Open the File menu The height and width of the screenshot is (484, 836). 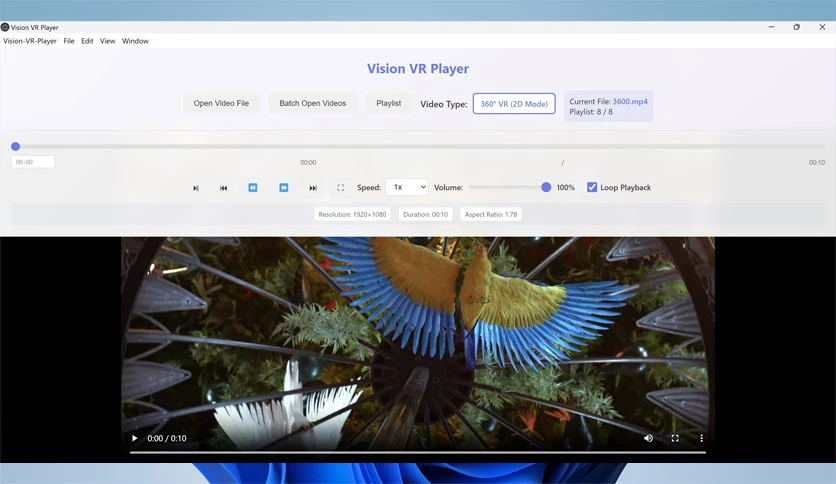[69, 41]
